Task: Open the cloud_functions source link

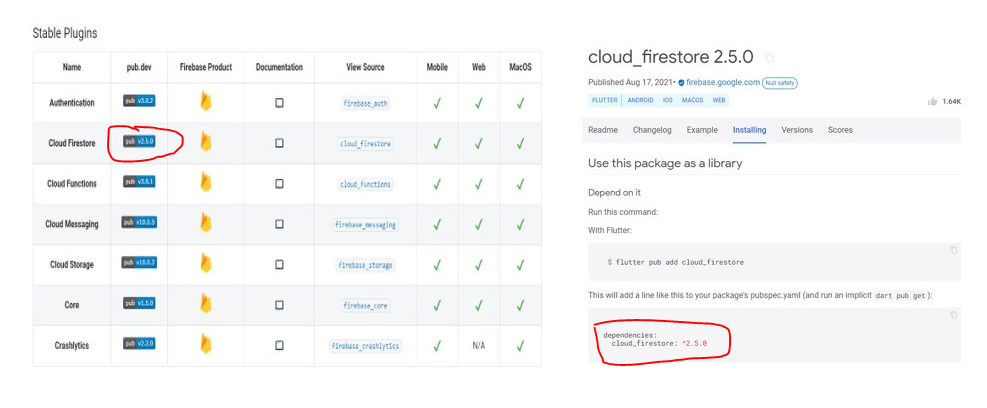Action: pyautogui.click(x=366, y=184)
